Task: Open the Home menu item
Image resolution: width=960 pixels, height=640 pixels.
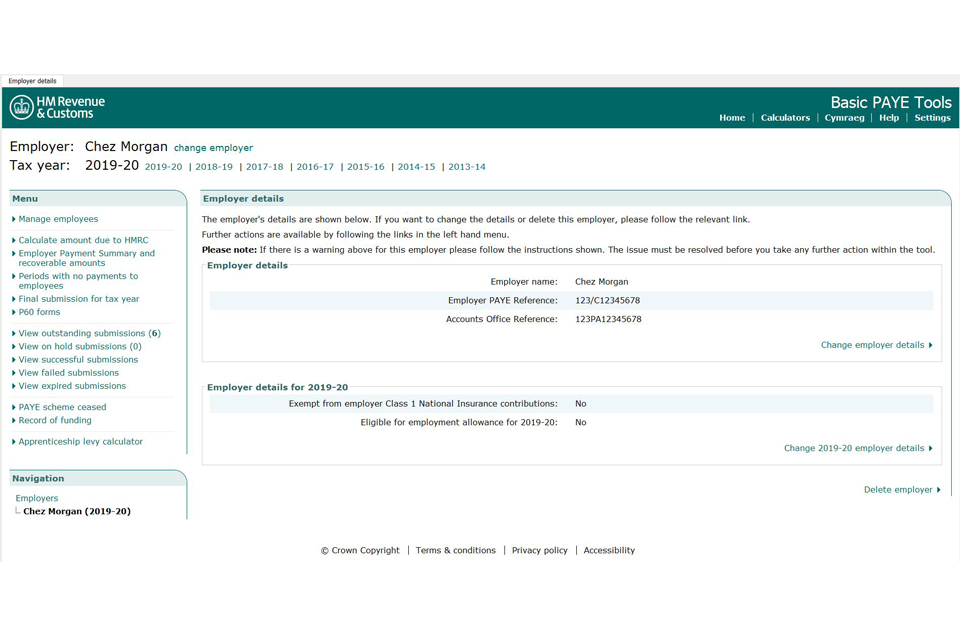Action: point(732,118)
